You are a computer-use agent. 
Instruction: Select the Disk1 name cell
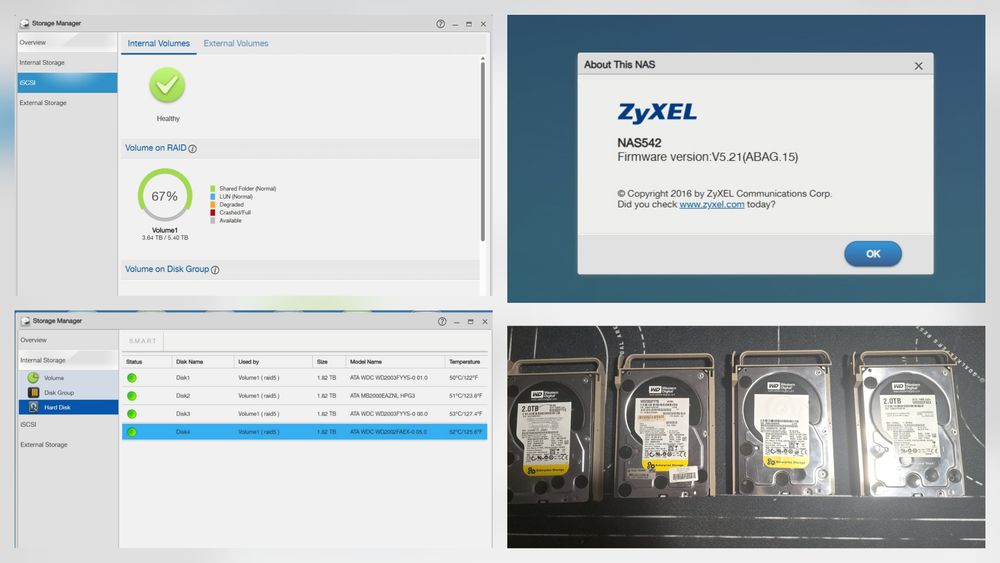183,377
